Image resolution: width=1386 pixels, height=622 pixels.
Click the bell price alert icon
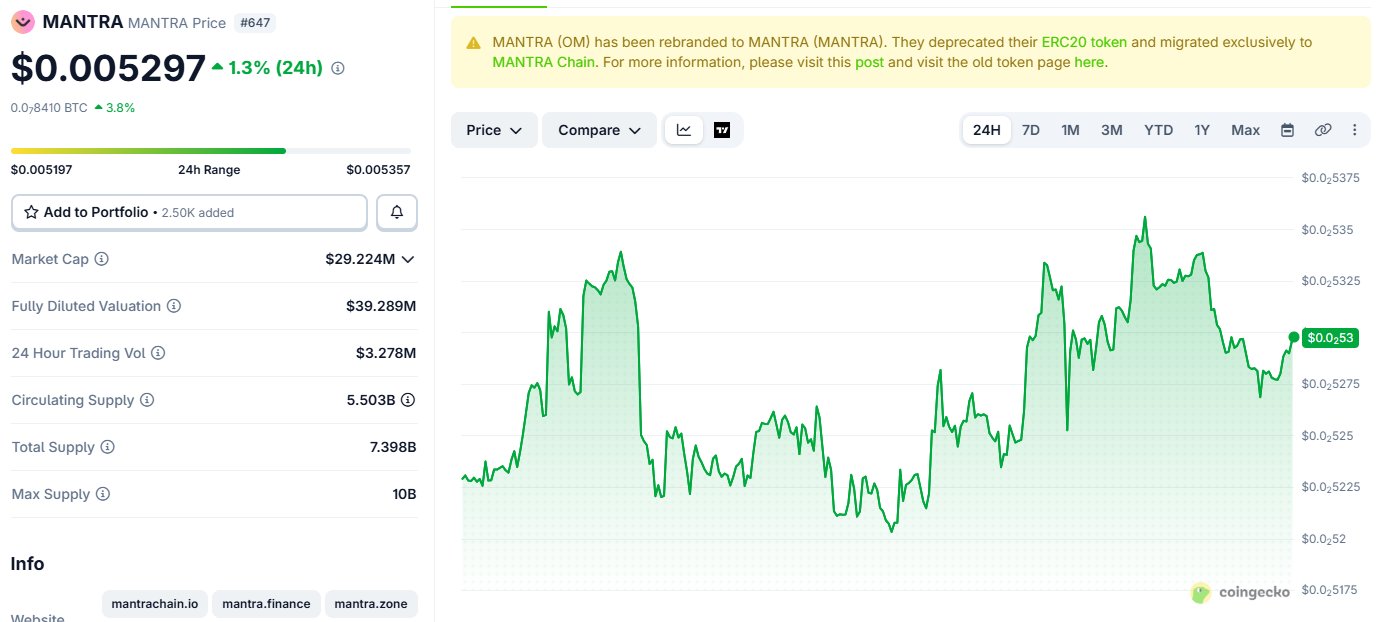click(397, 212)
